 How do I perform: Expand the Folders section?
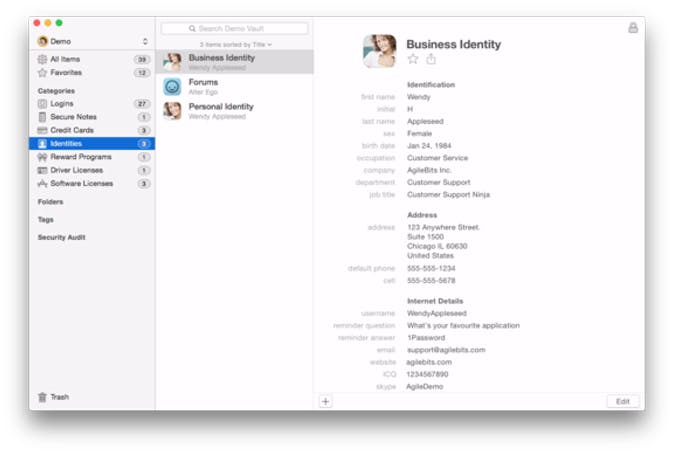pyautogui.click(x=50, y=202)
